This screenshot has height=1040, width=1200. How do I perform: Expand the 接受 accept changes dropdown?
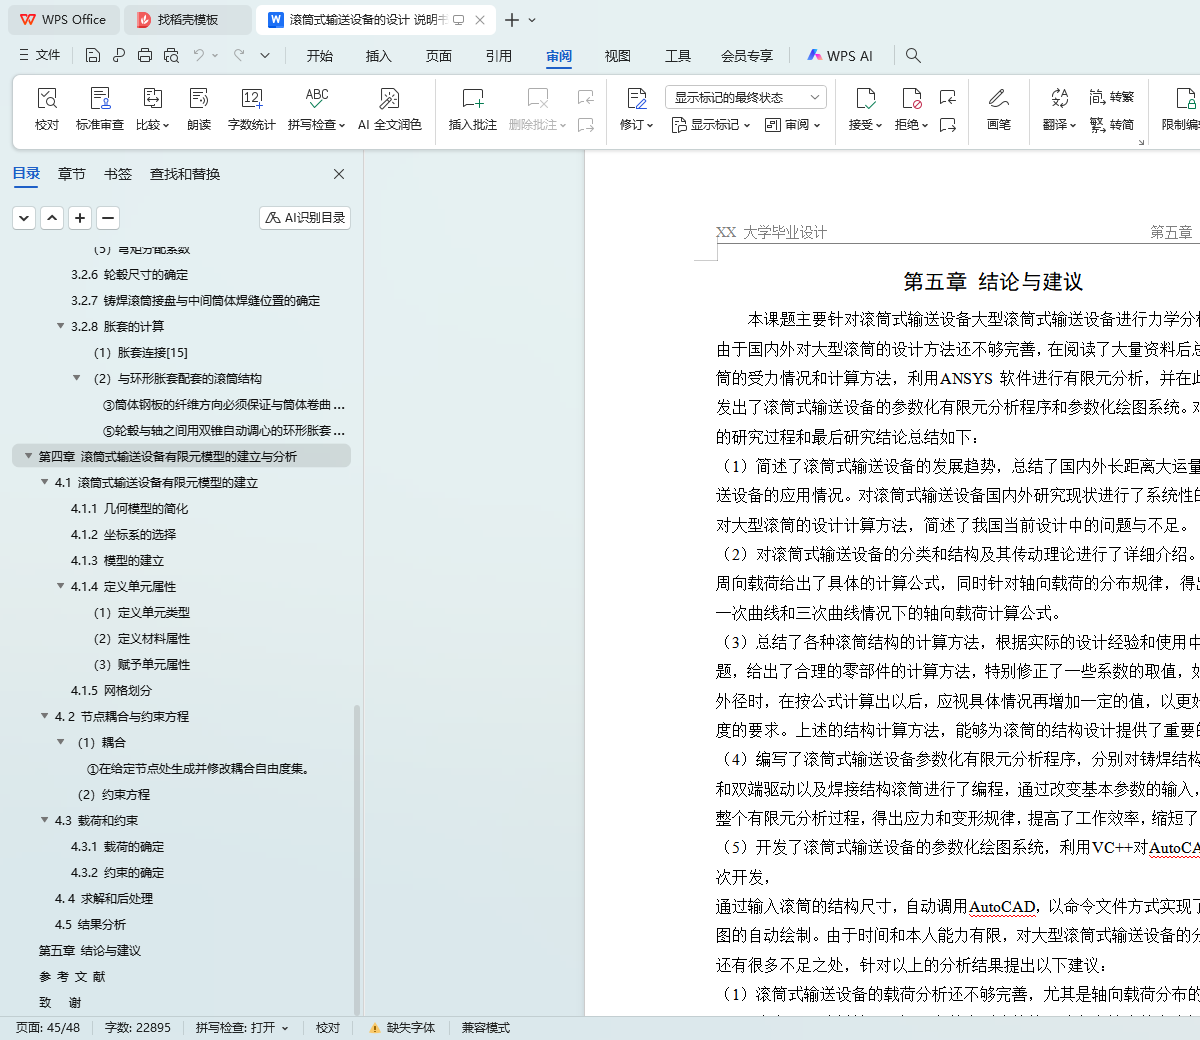(x=878, y=126)
